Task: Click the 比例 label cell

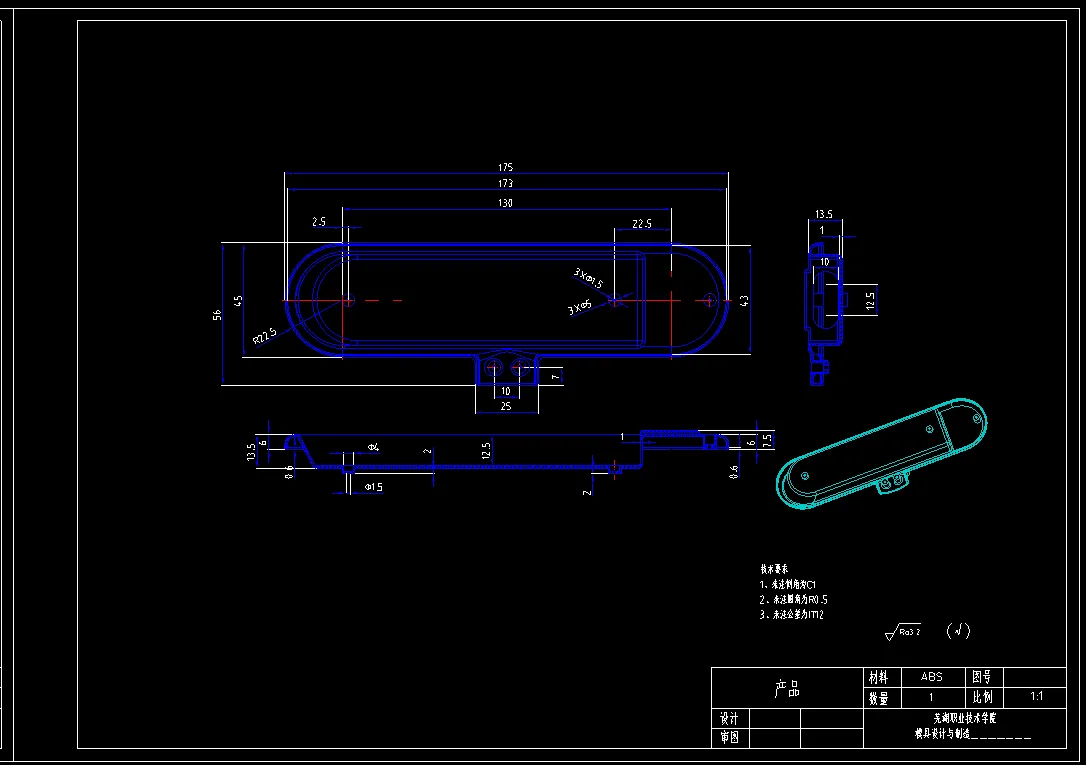Action: 983,697
